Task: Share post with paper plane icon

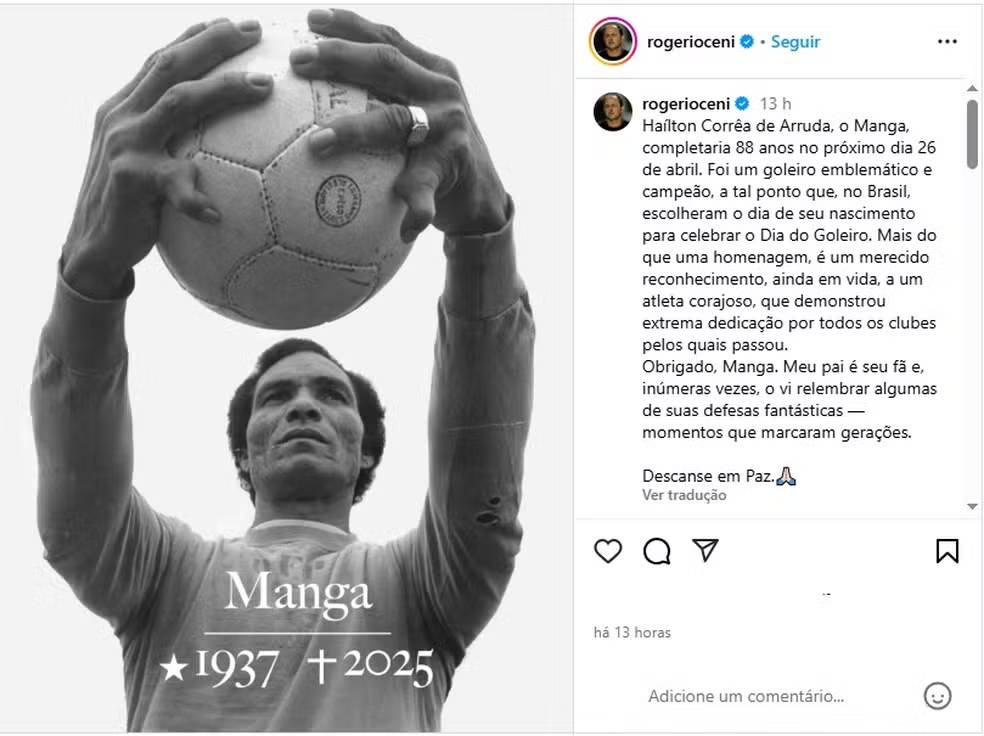Action: pyautogui.click(x=705, y=550)
